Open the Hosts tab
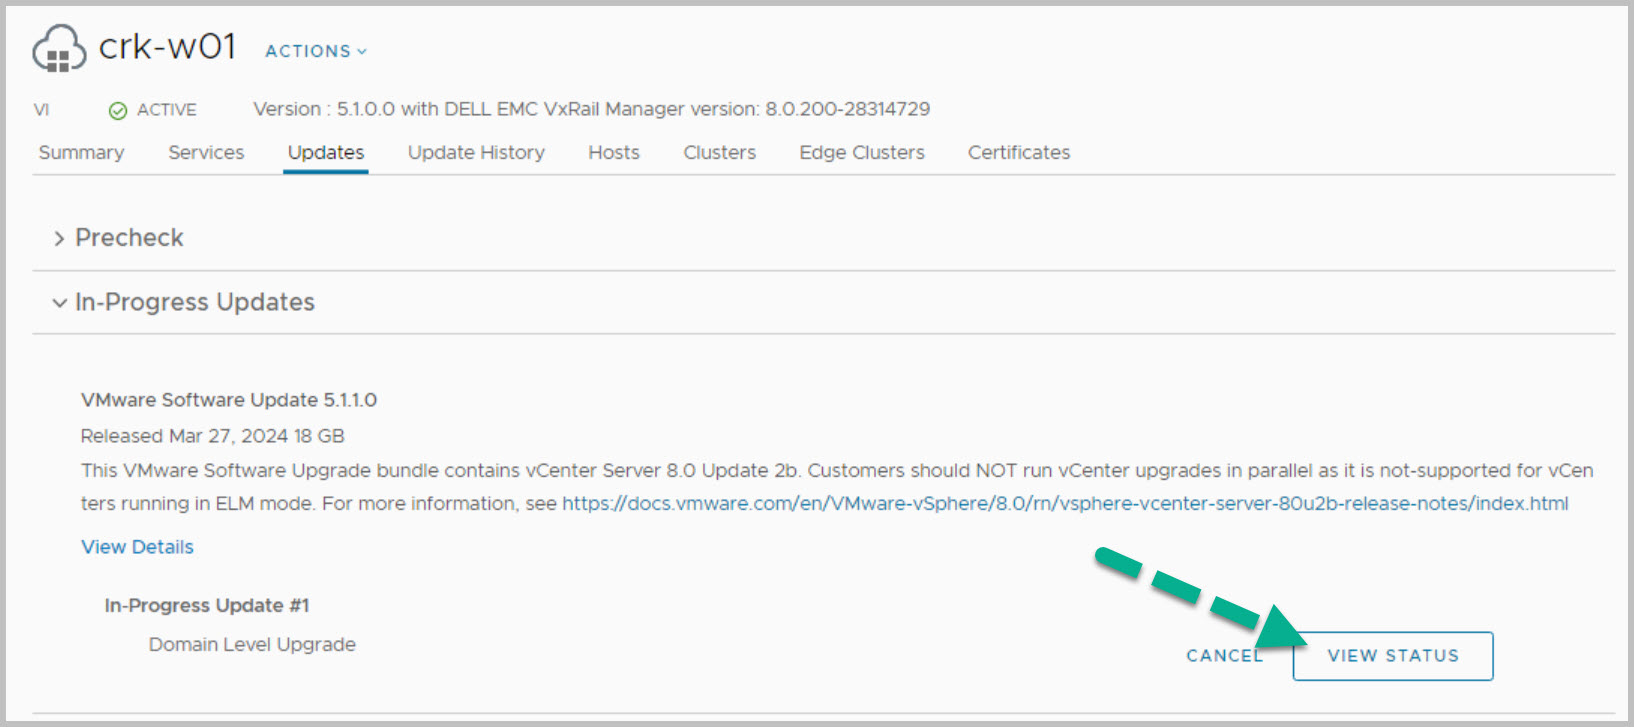 614,152
